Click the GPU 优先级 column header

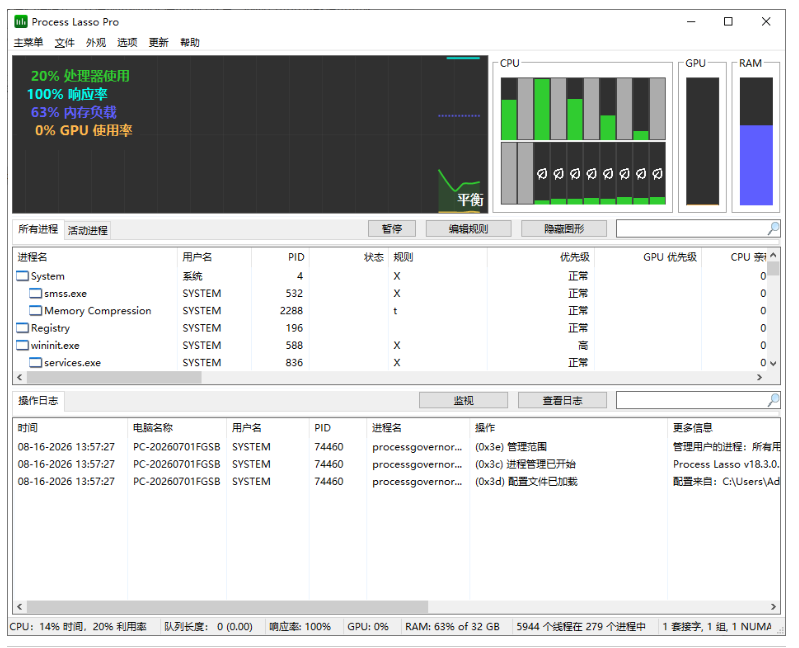[x=648, y=257]
